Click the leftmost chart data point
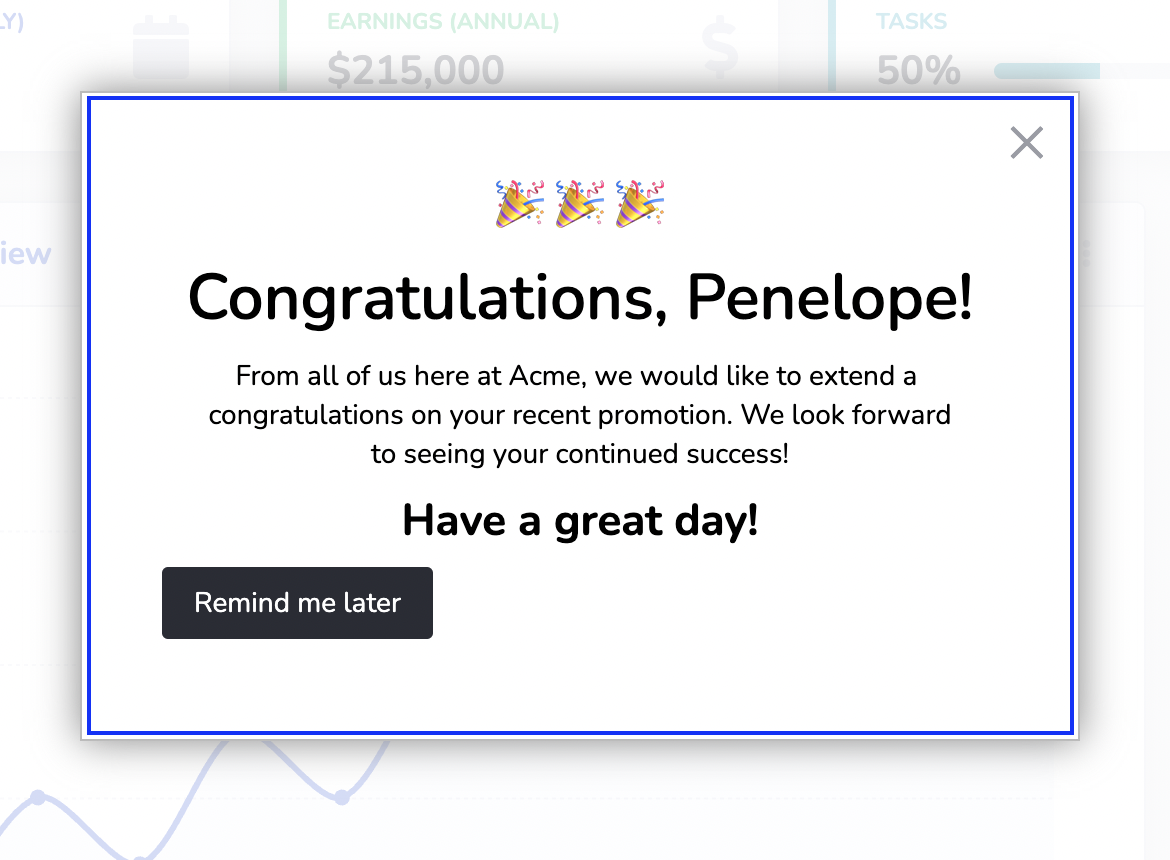Viewport: 1170px width, 860px height. 37,797
